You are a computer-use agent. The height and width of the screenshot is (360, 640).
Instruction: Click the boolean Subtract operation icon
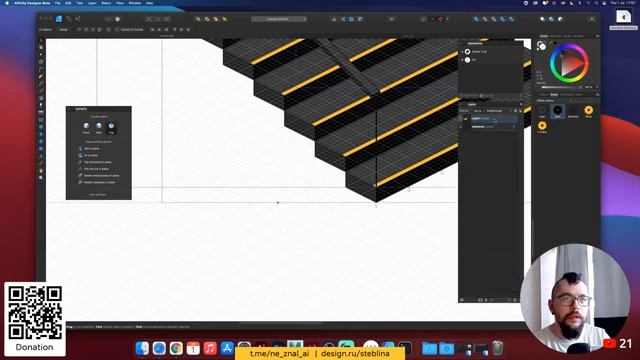[485, 19]
